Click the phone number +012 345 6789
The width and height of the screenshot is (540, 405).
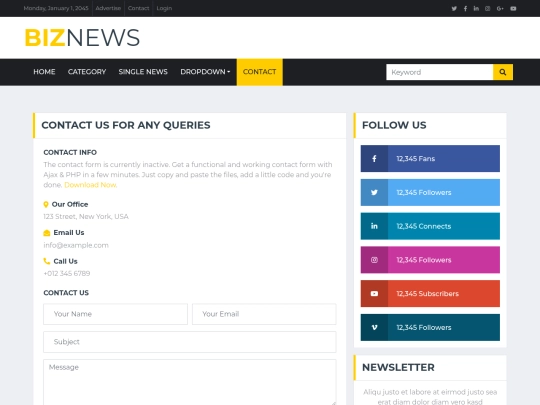(x=67, y=273)
